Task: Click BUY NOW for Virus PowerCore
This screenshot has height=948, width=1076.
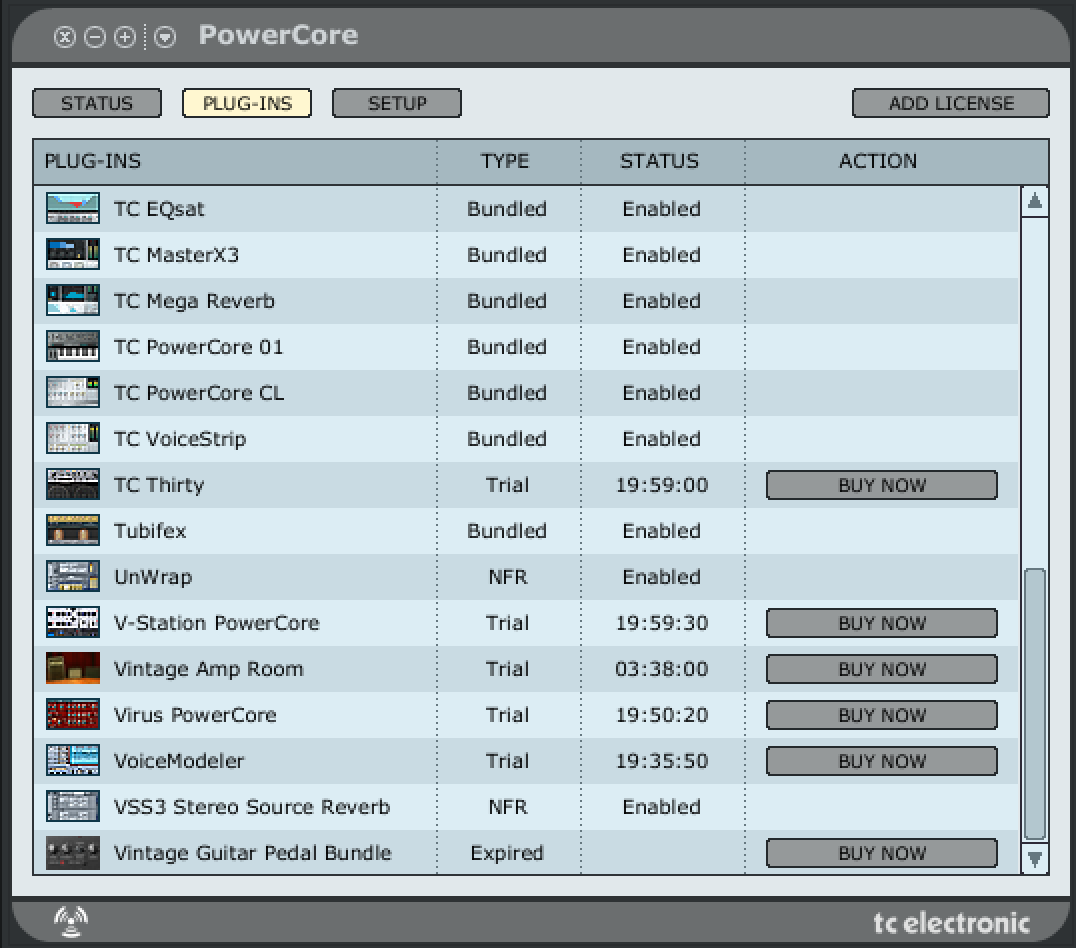Action: tap(882, 715)
